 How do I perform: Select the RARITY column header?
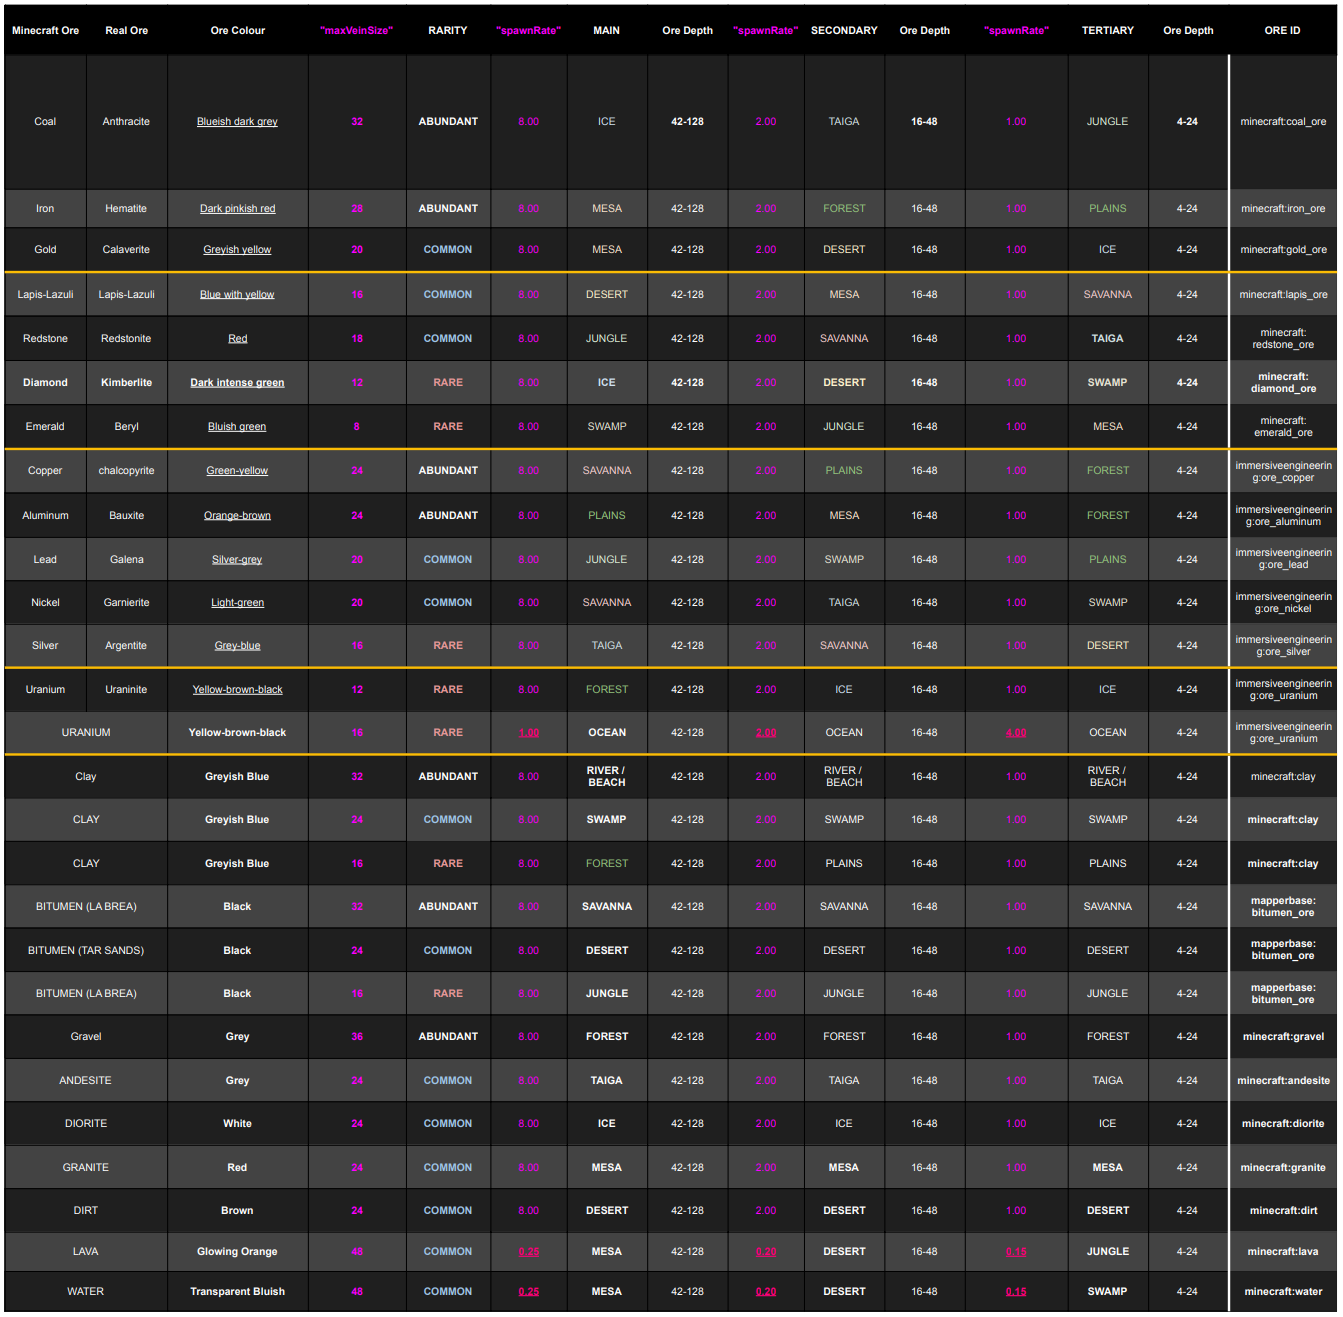(x=448, y=31)
